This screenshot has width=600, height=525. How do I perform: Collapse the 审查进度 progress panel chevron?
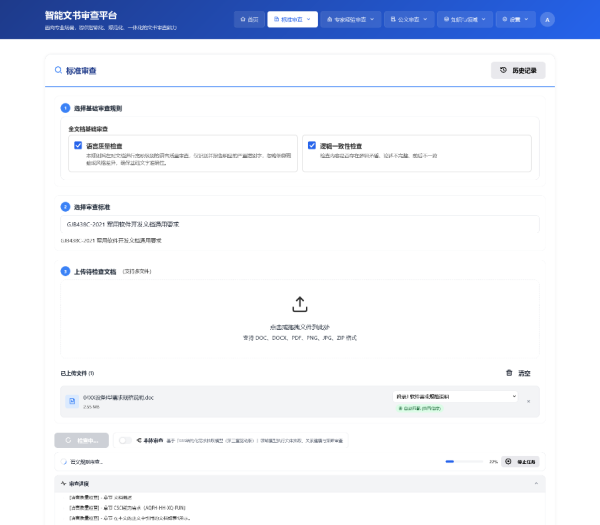(536, 484)
